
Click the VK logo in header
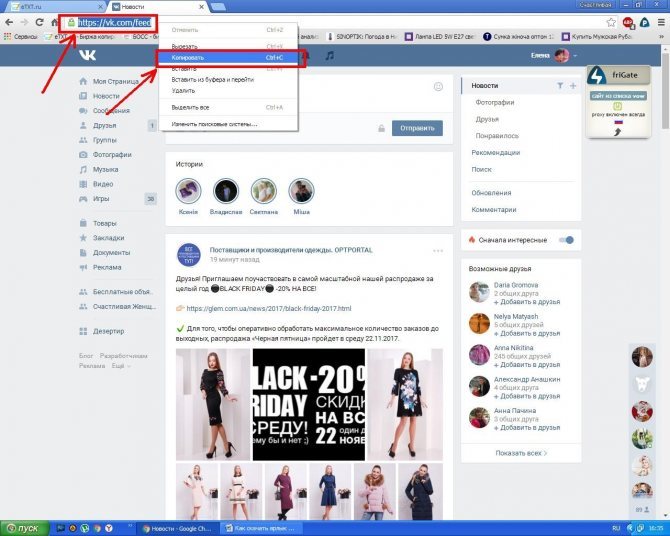(87, 56)
